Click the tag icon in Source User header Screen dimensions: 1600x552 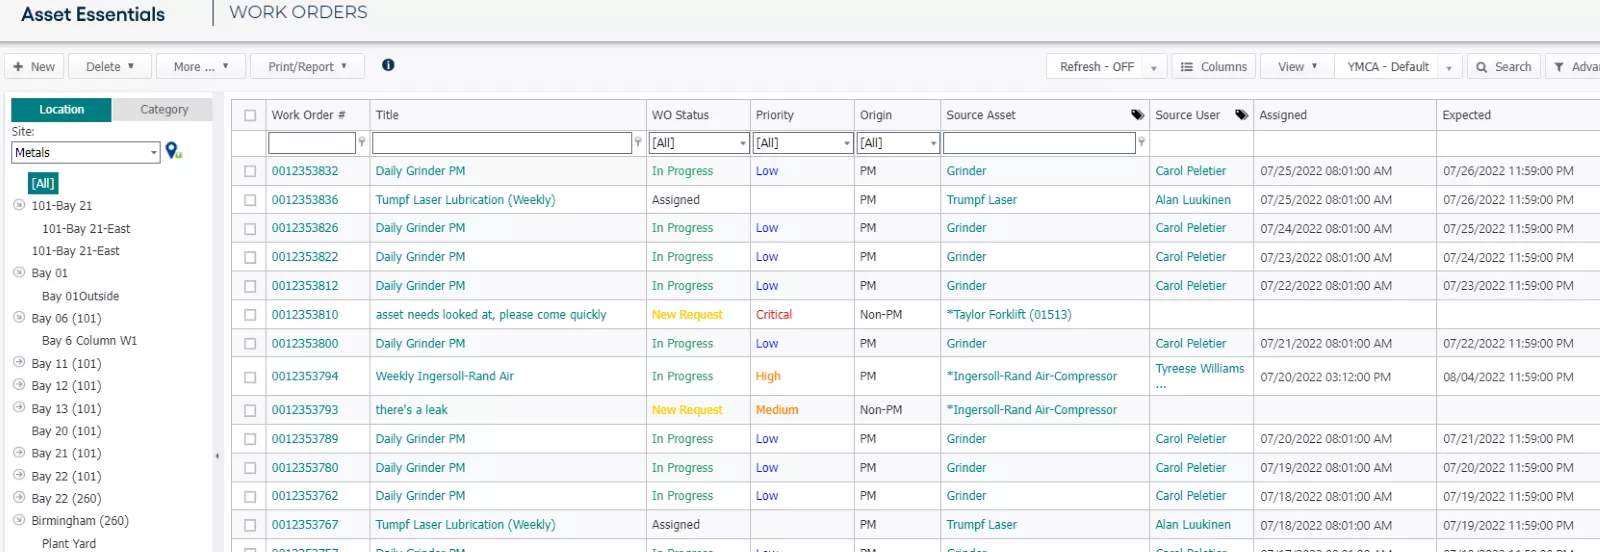pyautogui.click(x=1241, y=115)
